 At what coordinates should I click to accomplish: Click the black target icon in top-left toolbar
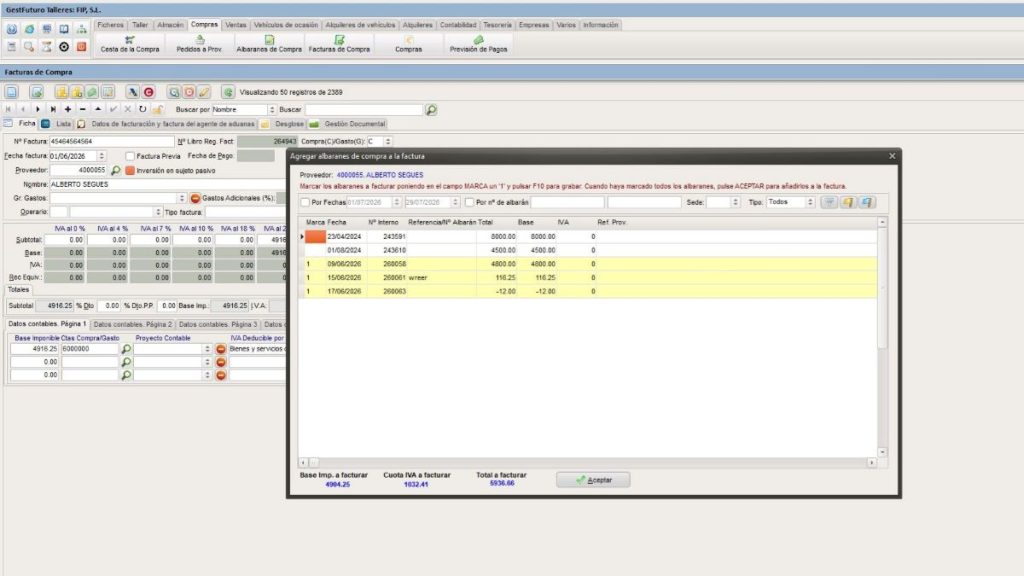[64, 46]
